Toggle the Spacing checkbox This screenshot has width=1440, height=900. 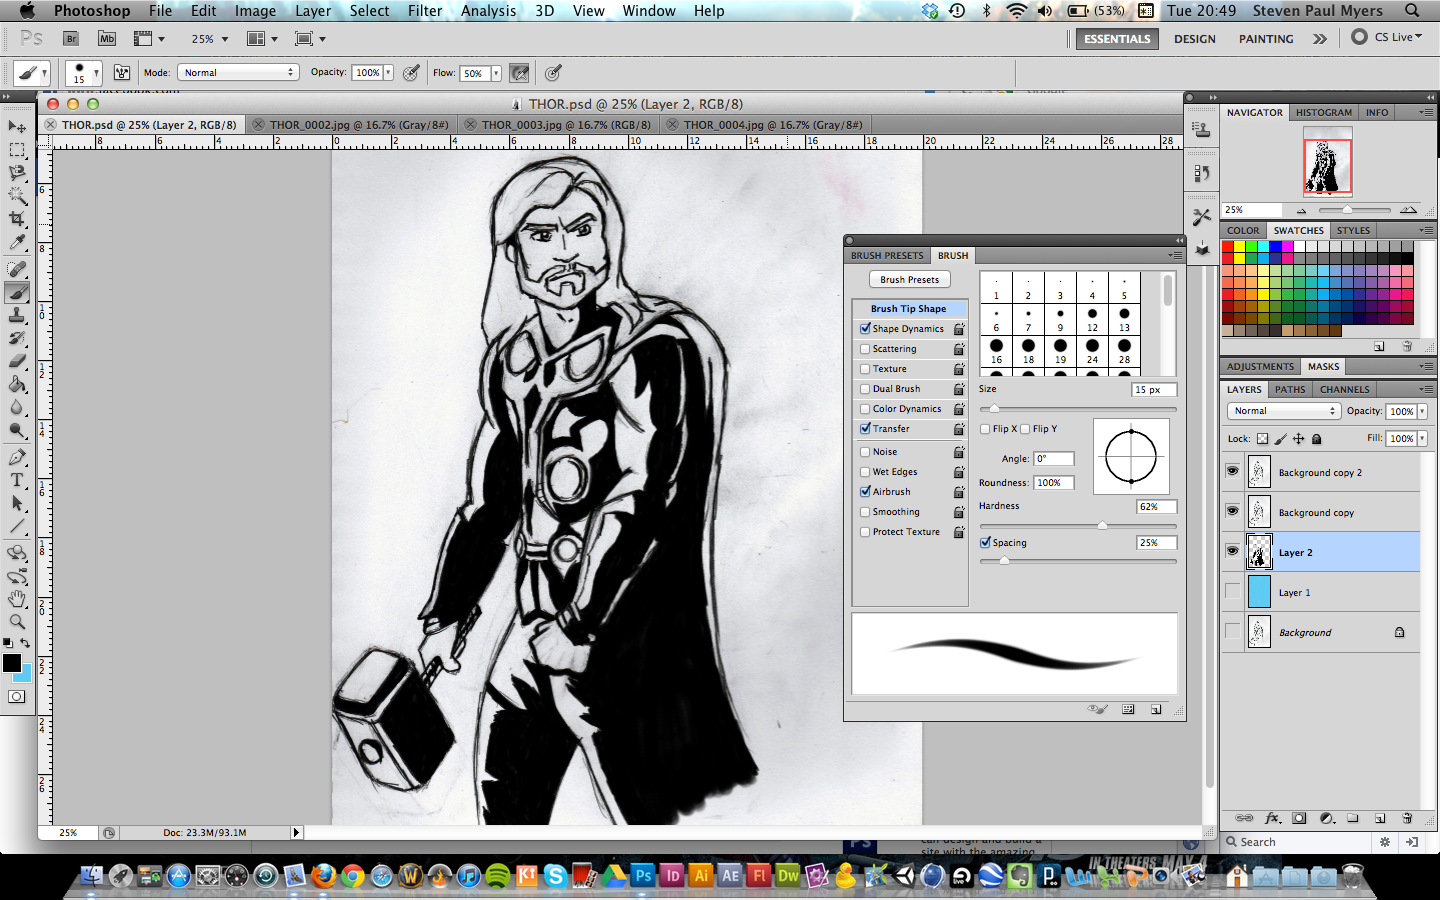click(985, 542)
